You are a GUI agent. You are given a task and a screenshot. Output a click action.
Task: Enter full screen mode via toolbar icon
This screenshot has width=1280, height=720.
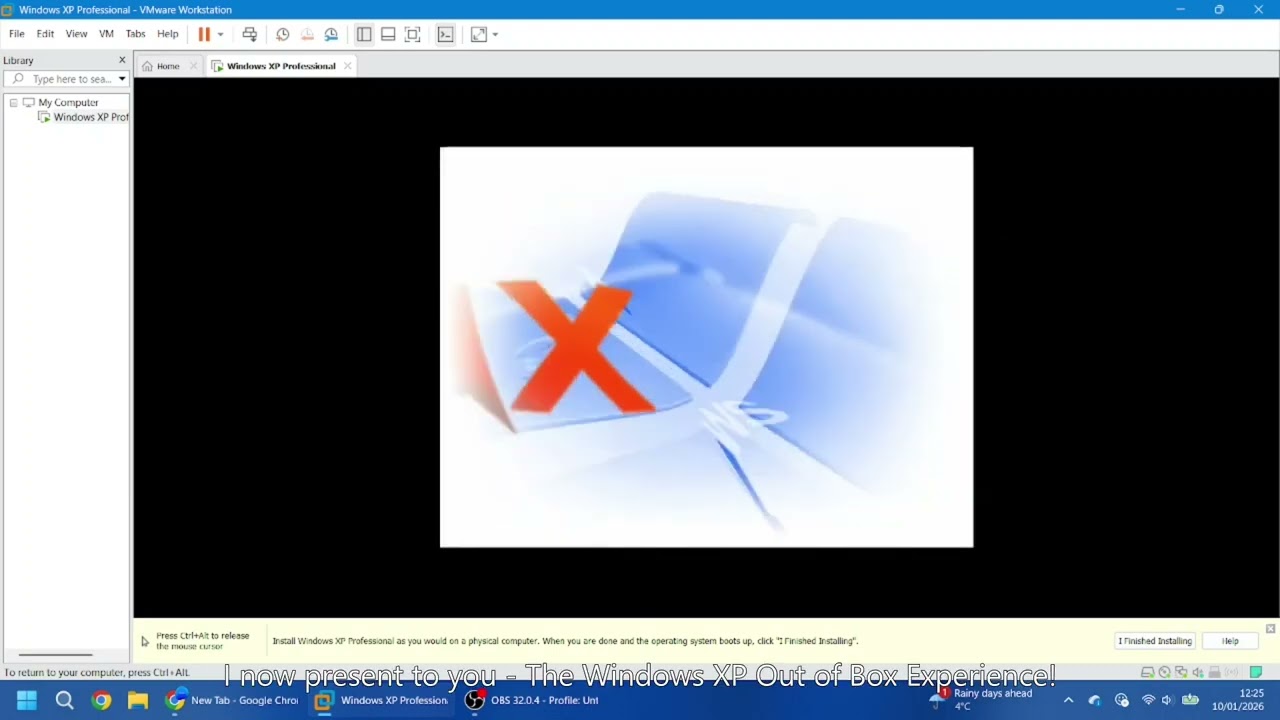click(x=412, y=34)
